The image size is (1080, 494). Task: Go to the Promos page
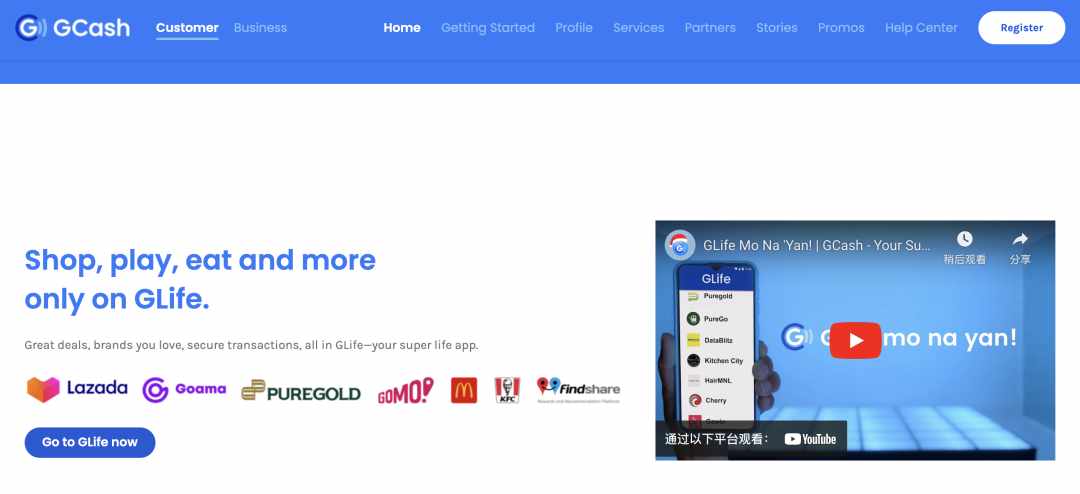point(841,28)
